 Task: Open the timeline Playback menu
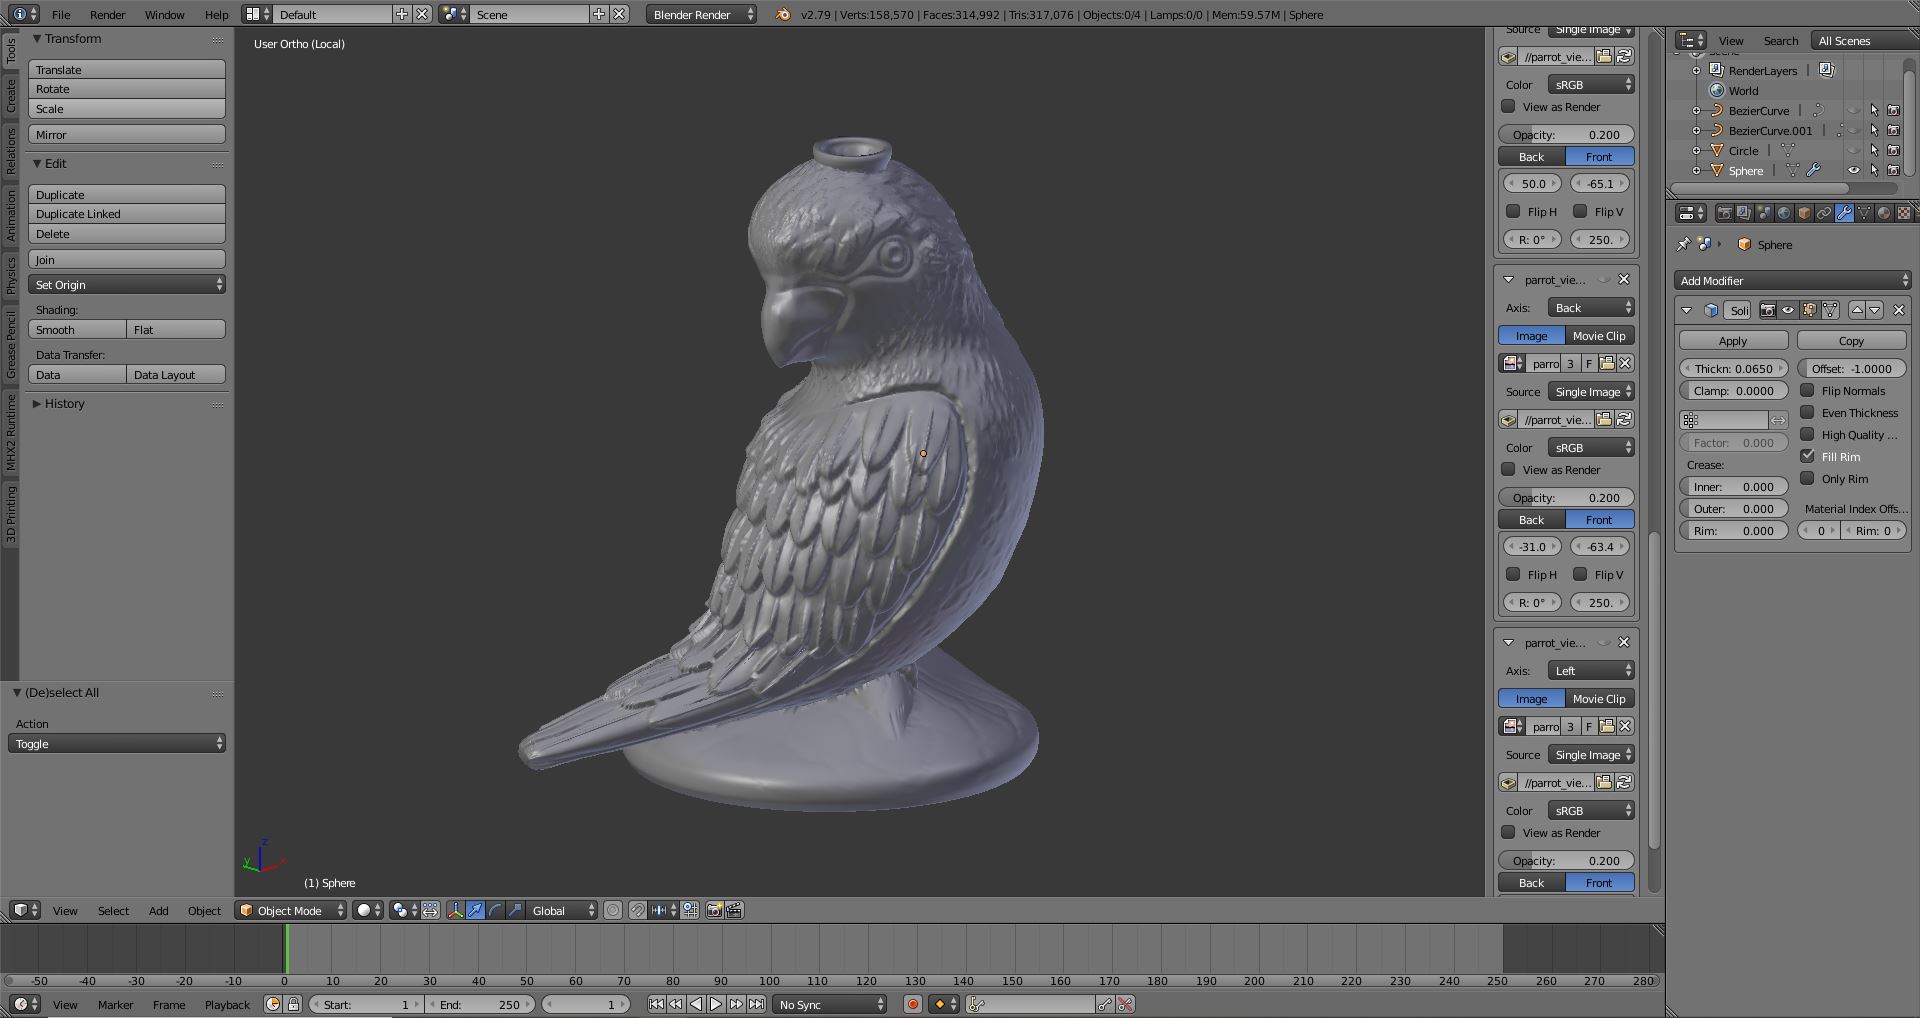point(227,1005)
